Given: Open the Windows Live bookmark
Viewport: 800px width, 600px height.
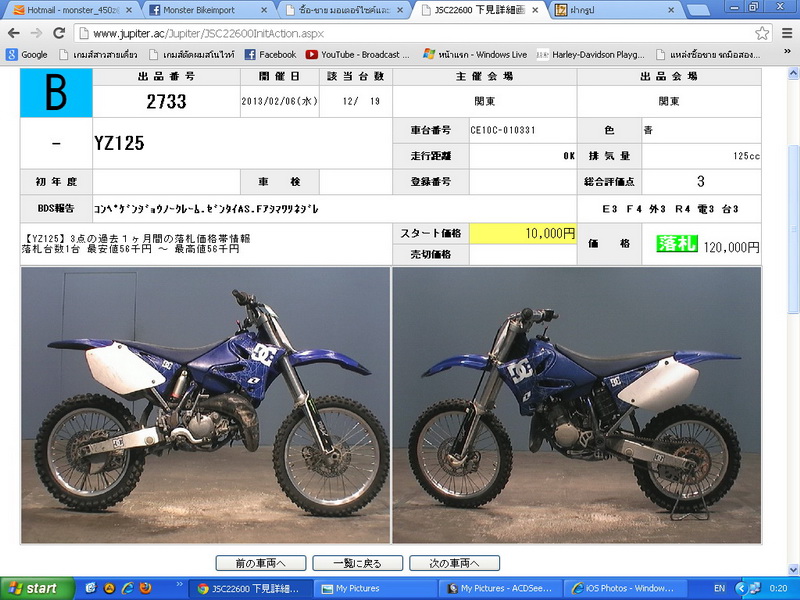Looking at the screenshot, I should [475, 55].
